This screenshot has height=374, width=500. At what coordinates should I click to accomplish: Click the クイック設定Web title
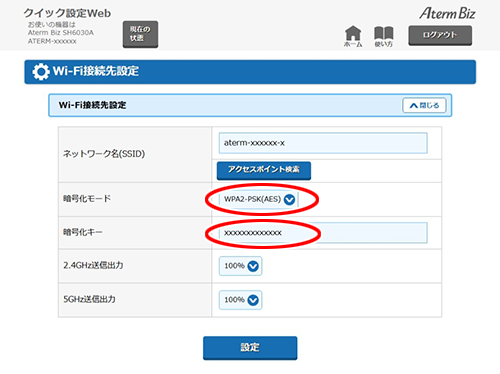pyautogui.click(x=67, y=13)
